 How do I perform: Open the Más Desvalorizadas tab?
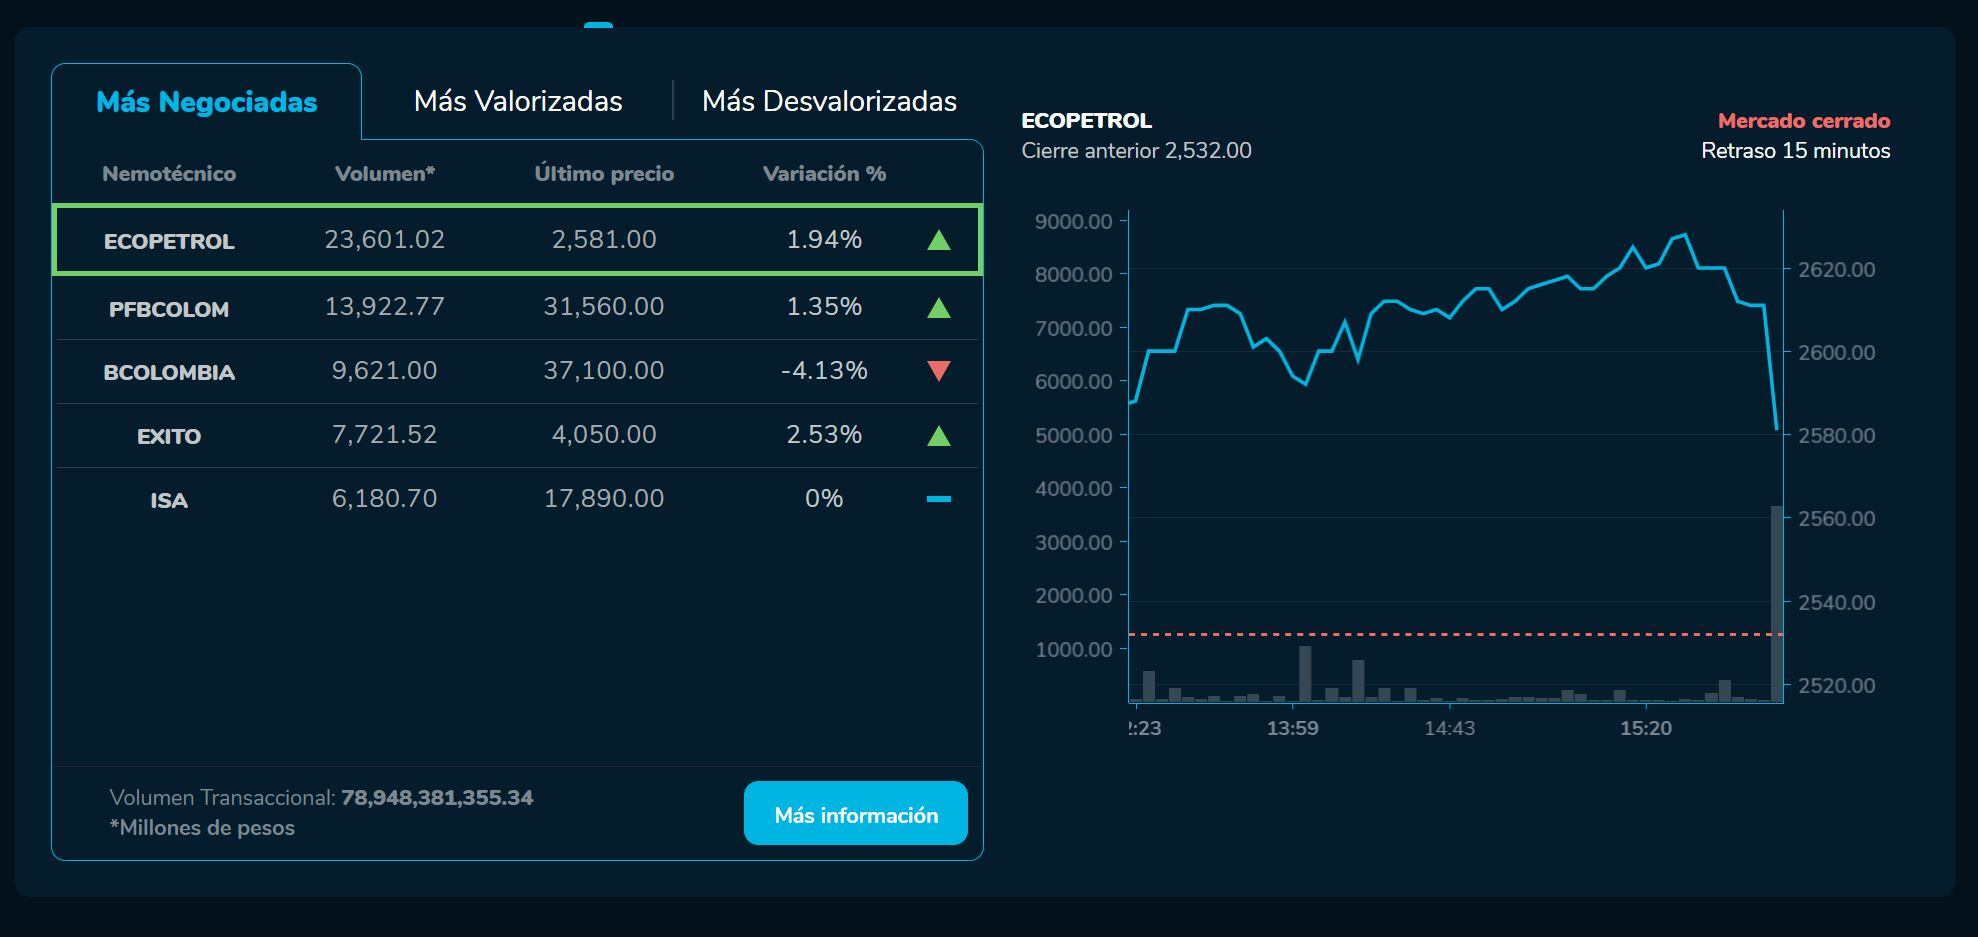click(830, 100)
